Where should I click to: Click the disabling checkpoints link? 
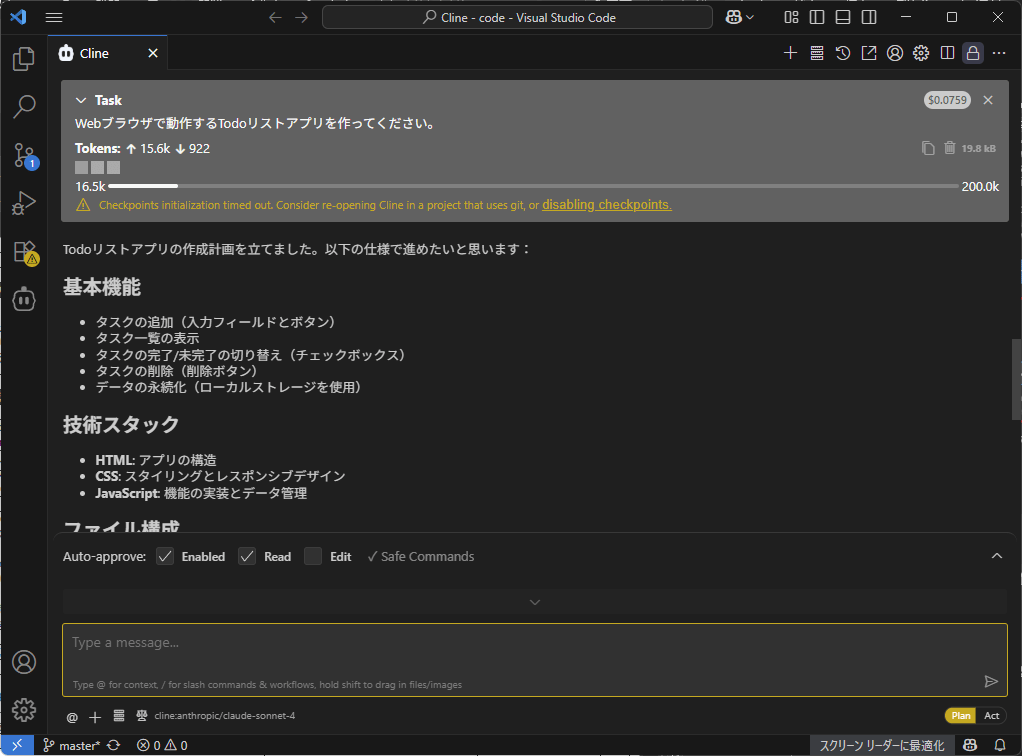pyautogui.click(x=606, y=205)
